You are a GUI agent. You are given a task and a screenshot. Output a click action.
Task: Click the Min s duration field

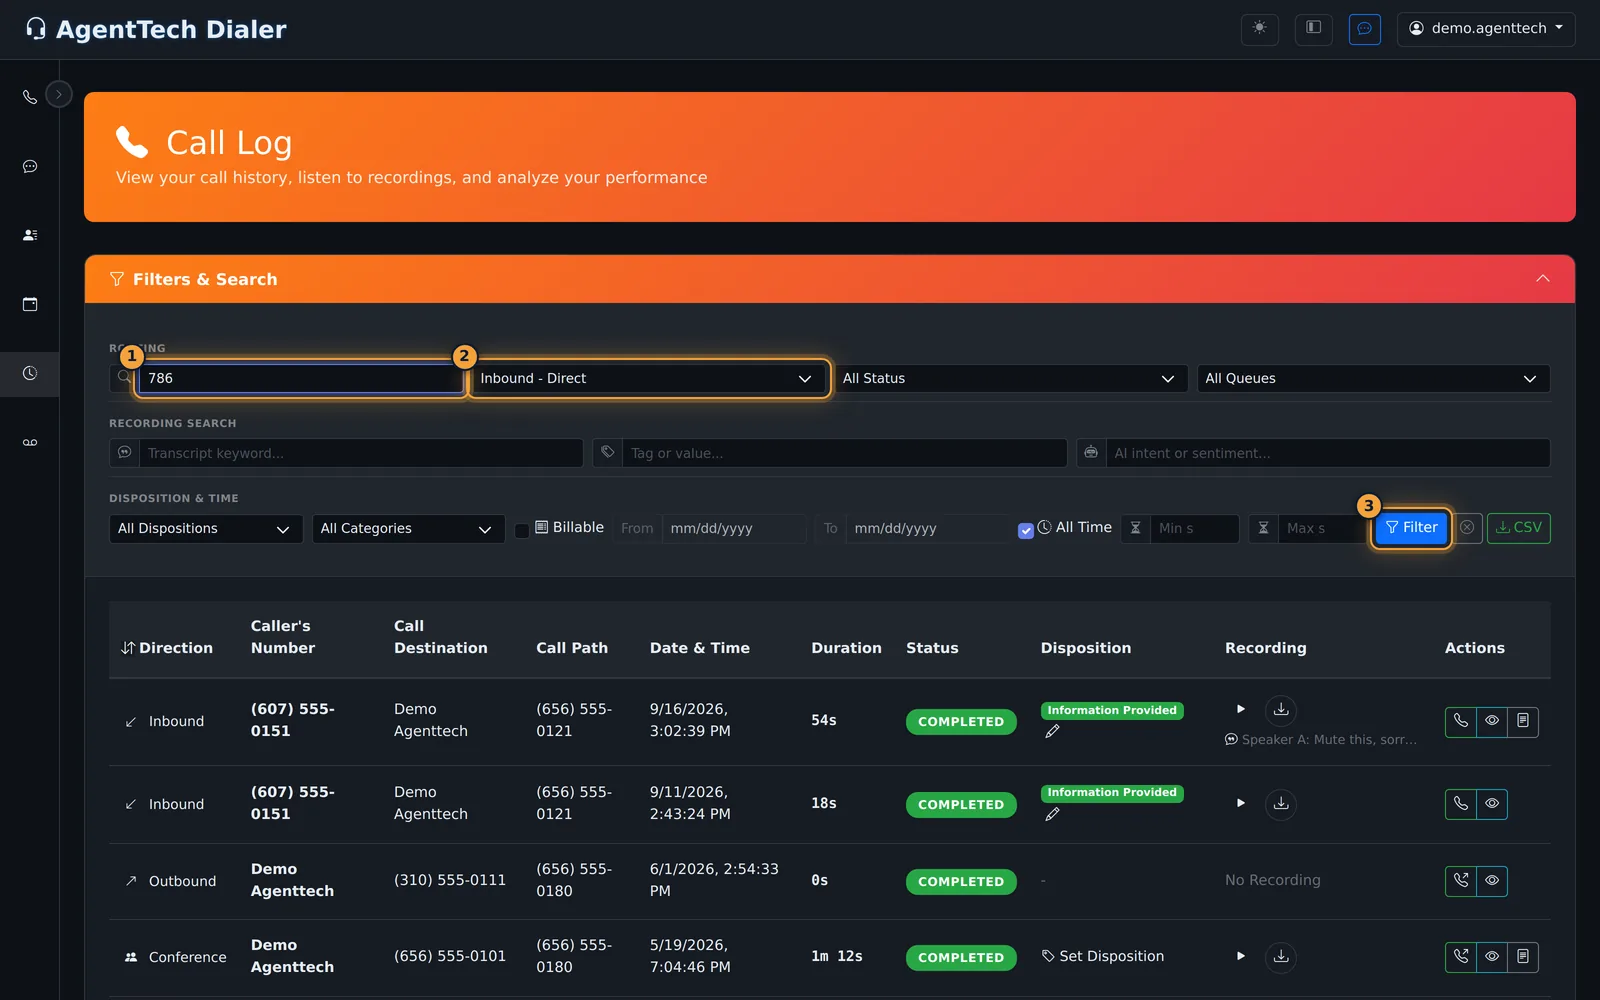[x=1195, y=529]
